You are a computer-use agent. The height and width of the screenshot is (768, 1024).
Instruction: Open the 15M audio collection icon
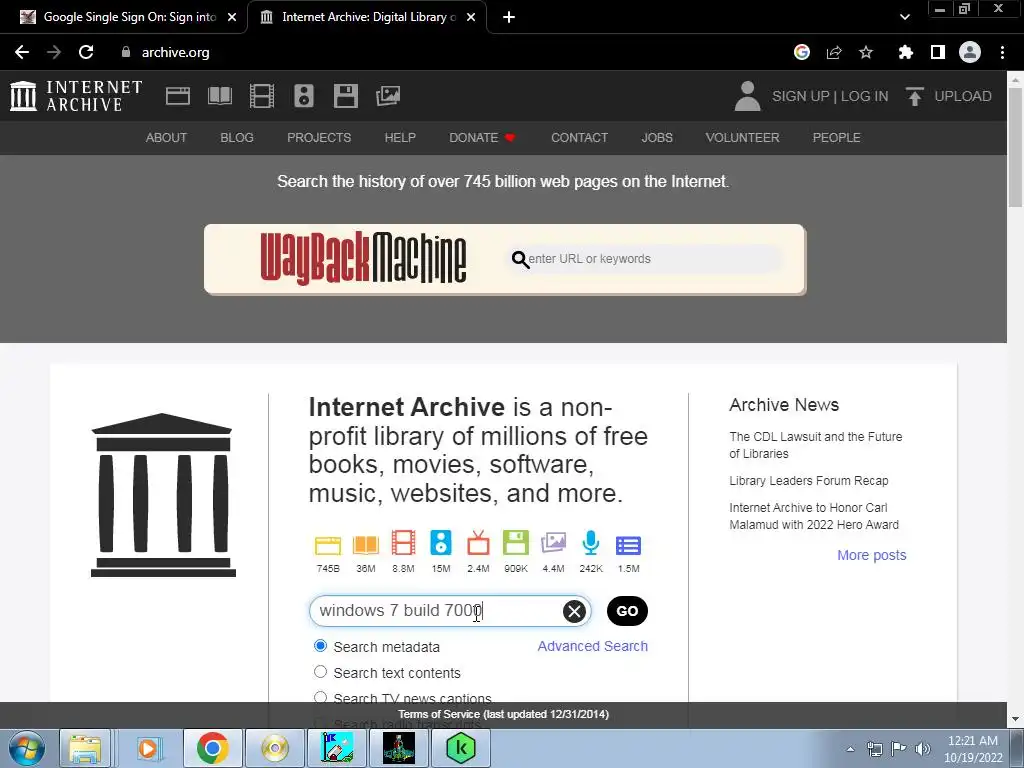click(x=441, y=543)
